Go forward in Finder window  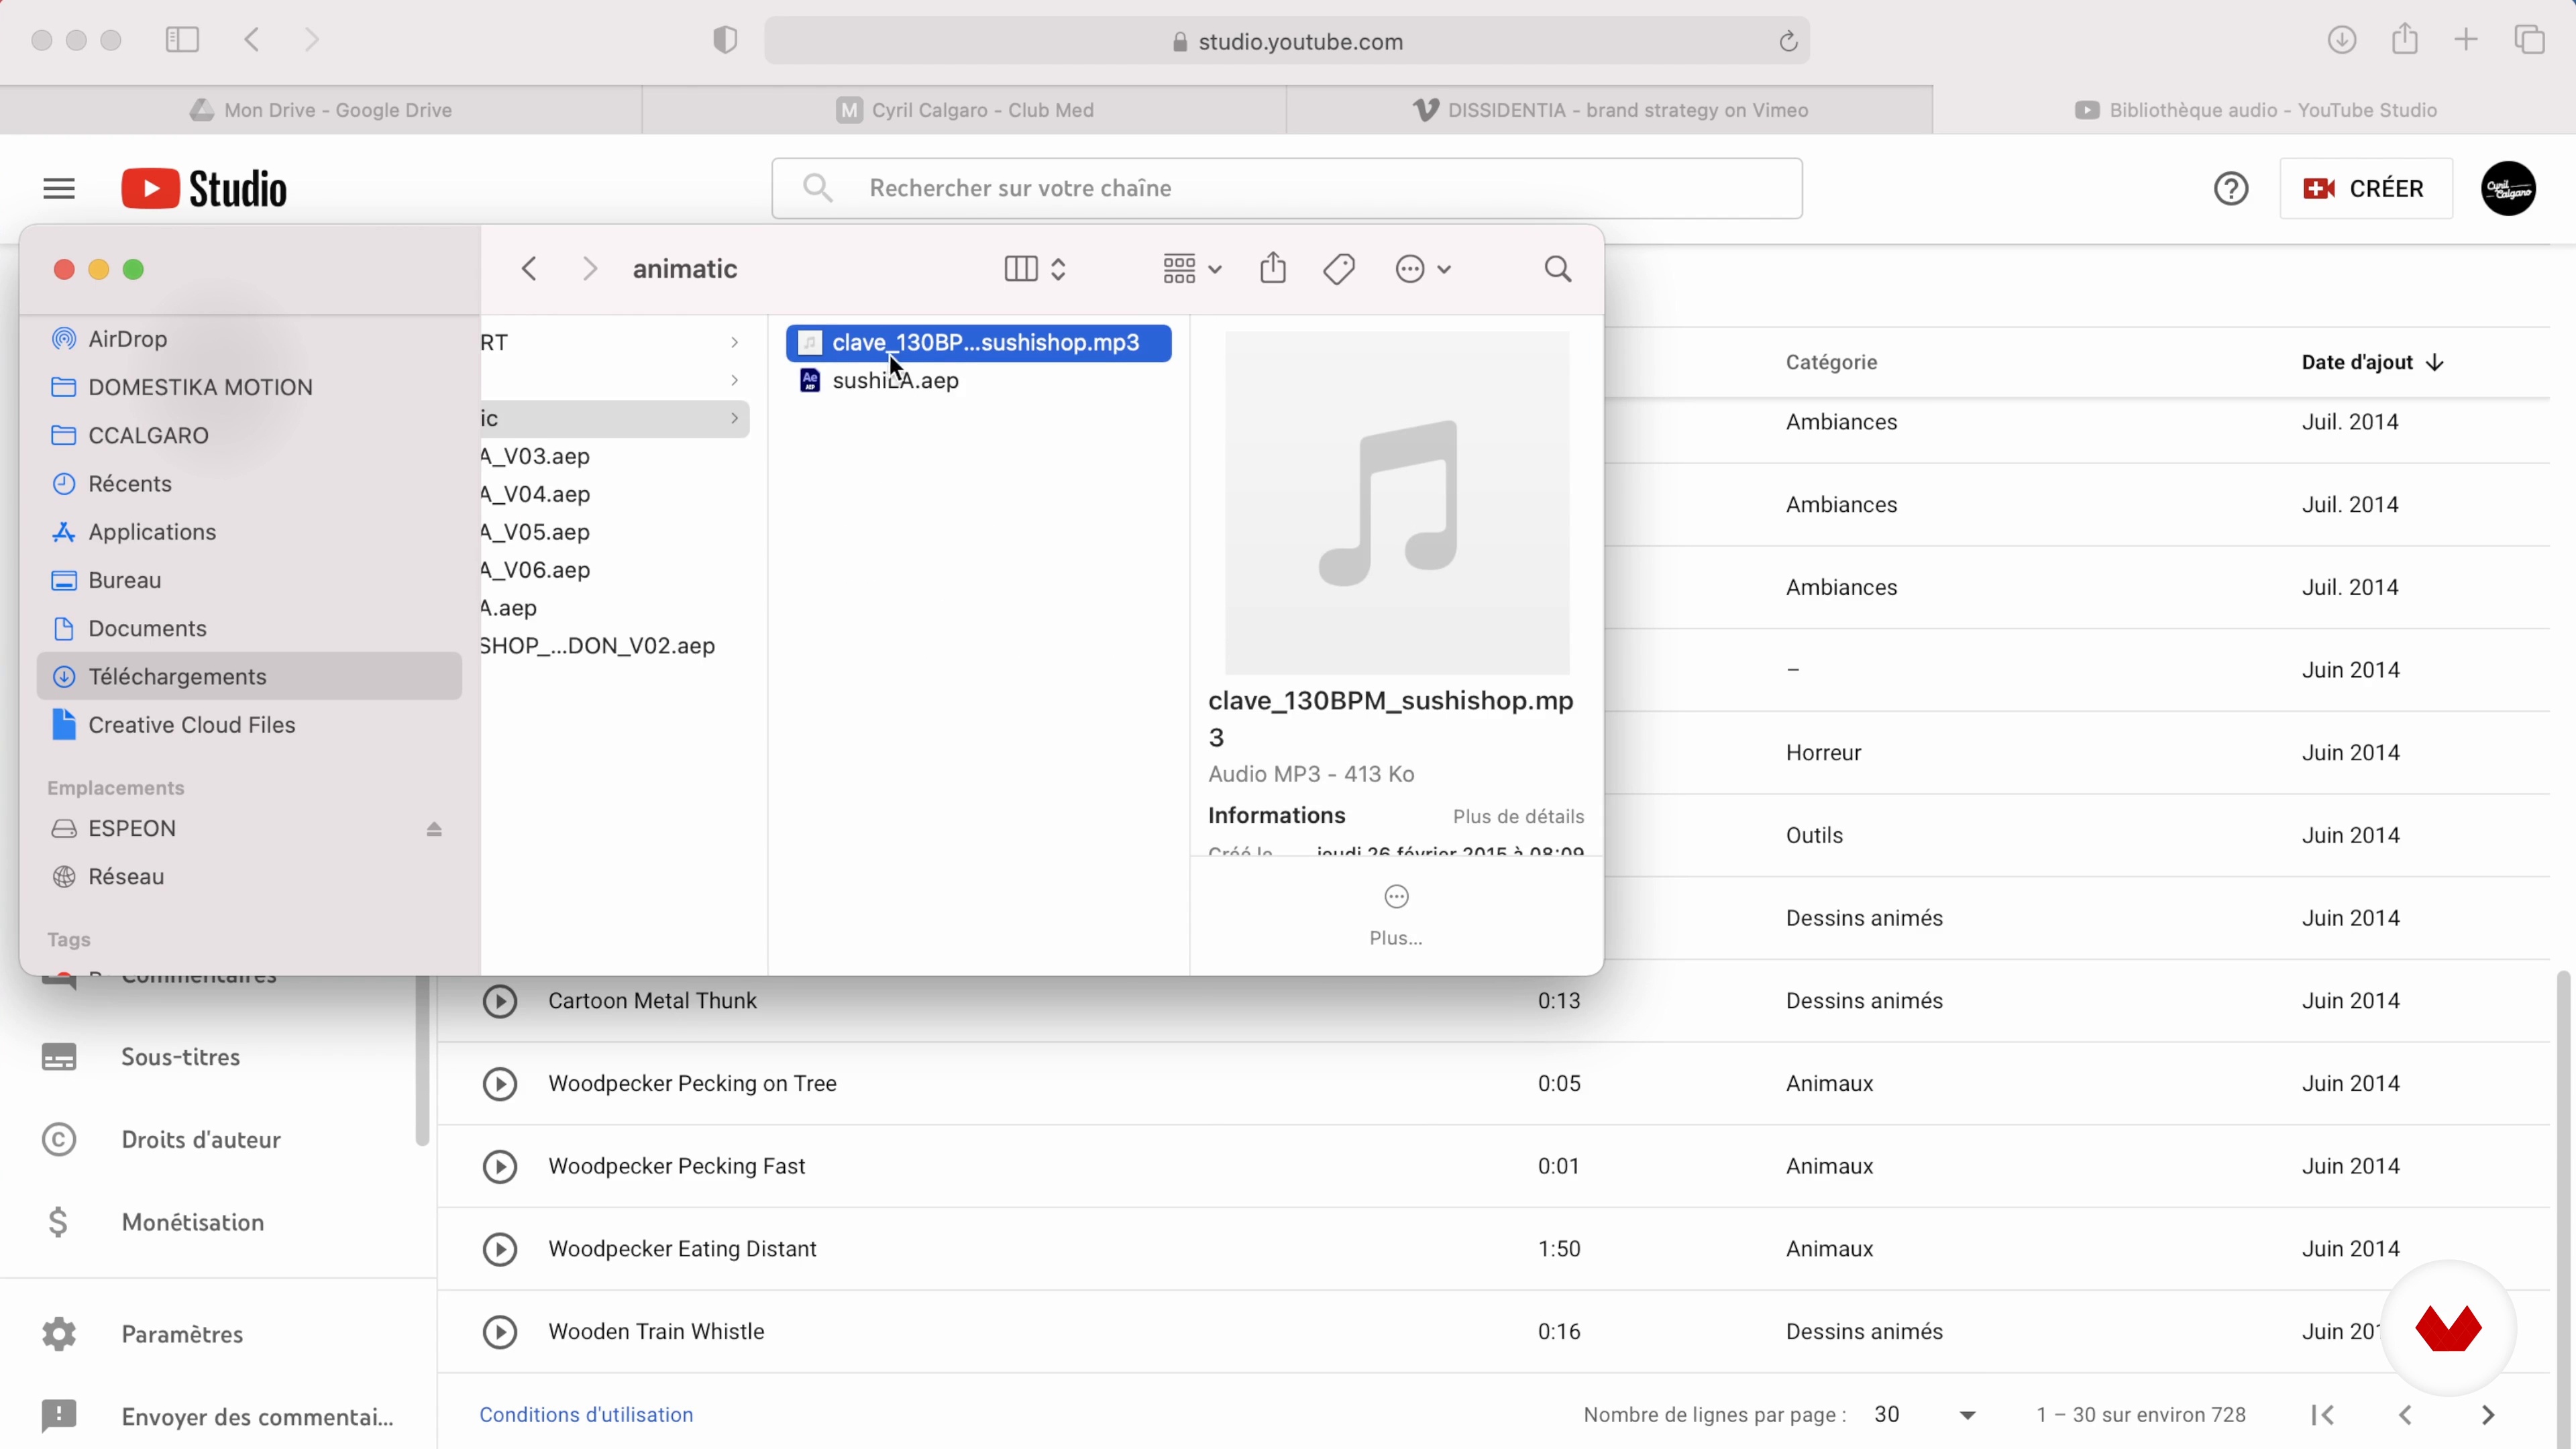tap(590, 269)
